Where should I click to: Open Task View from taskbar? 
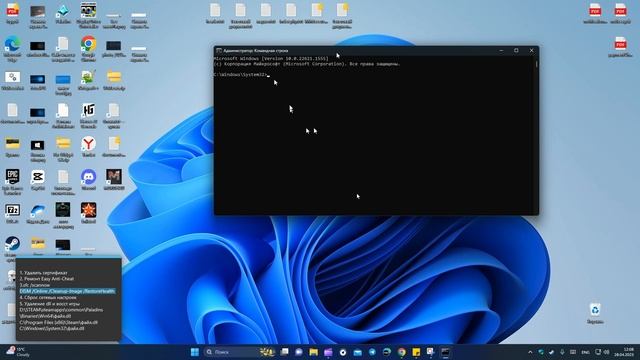tap(284, 352)
